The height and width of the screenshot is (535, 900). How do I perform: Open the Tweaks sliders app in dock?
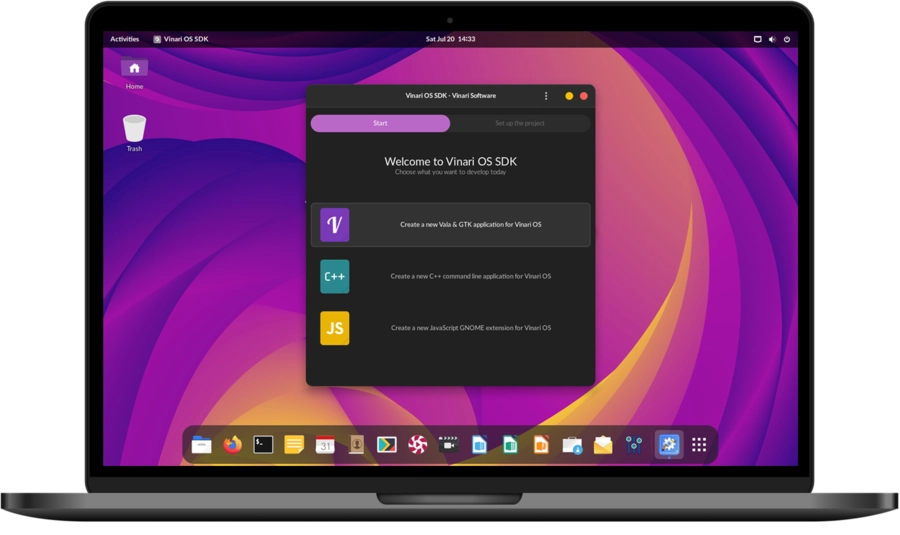click(x=634, y=444)
